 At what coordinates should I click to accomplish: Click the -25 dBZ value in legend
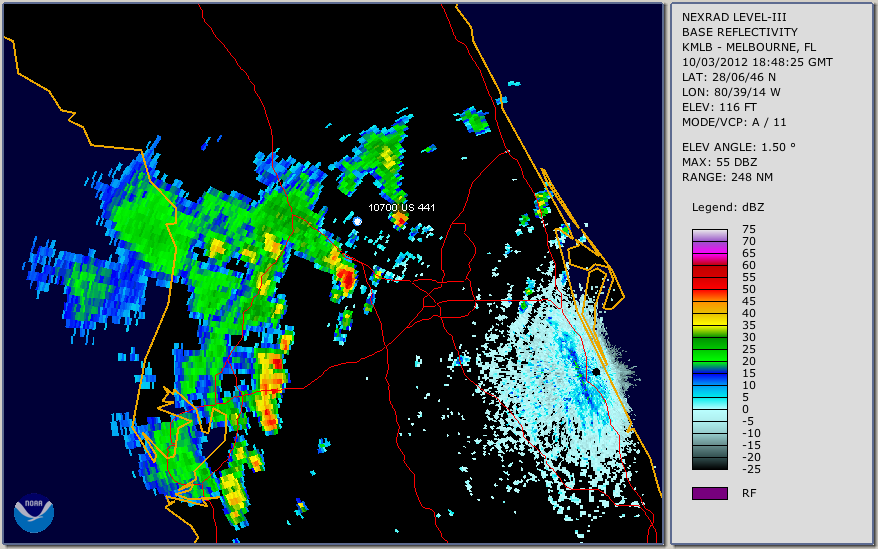pos(751,469)
